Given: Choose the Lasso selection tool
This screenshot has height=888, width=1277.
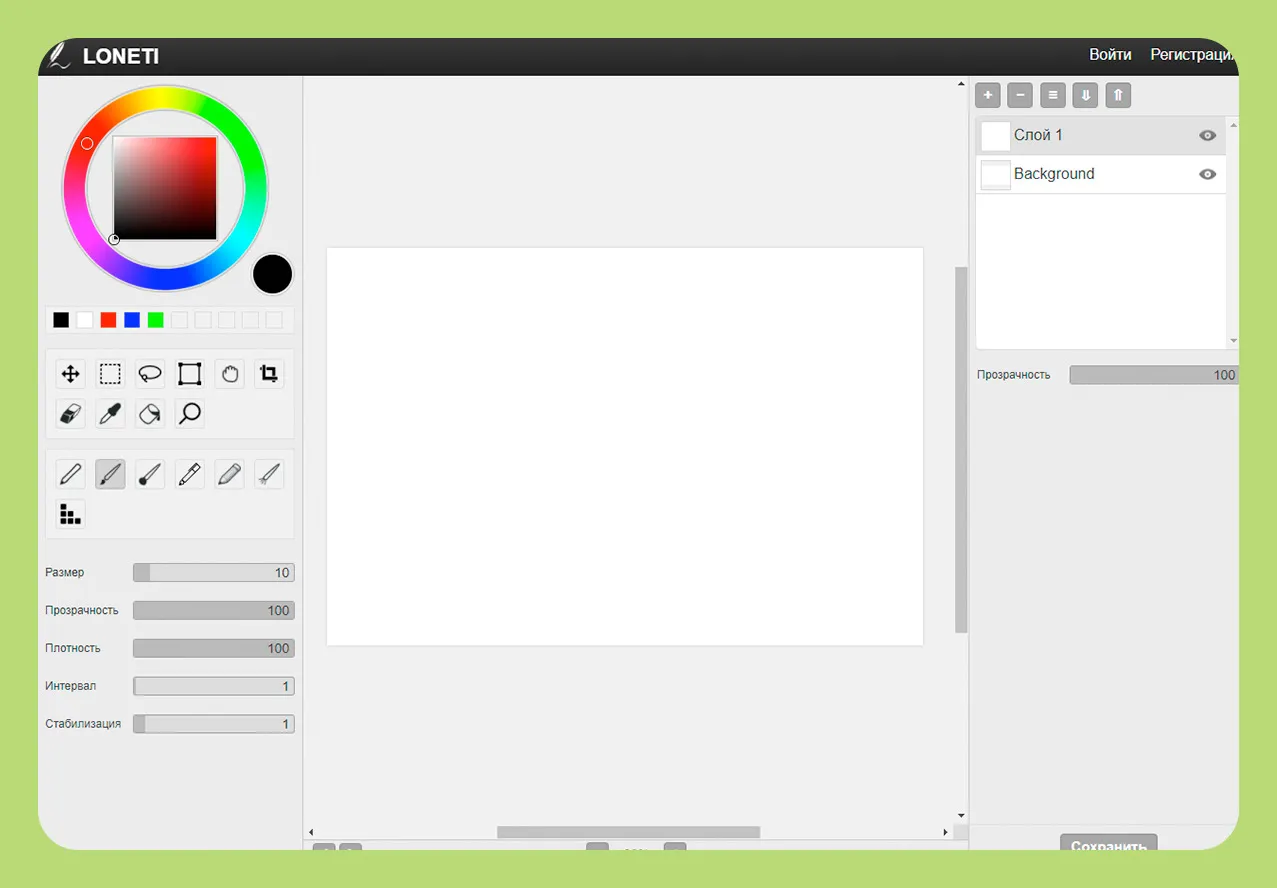Looking at the screenshot, I should 150,374.
